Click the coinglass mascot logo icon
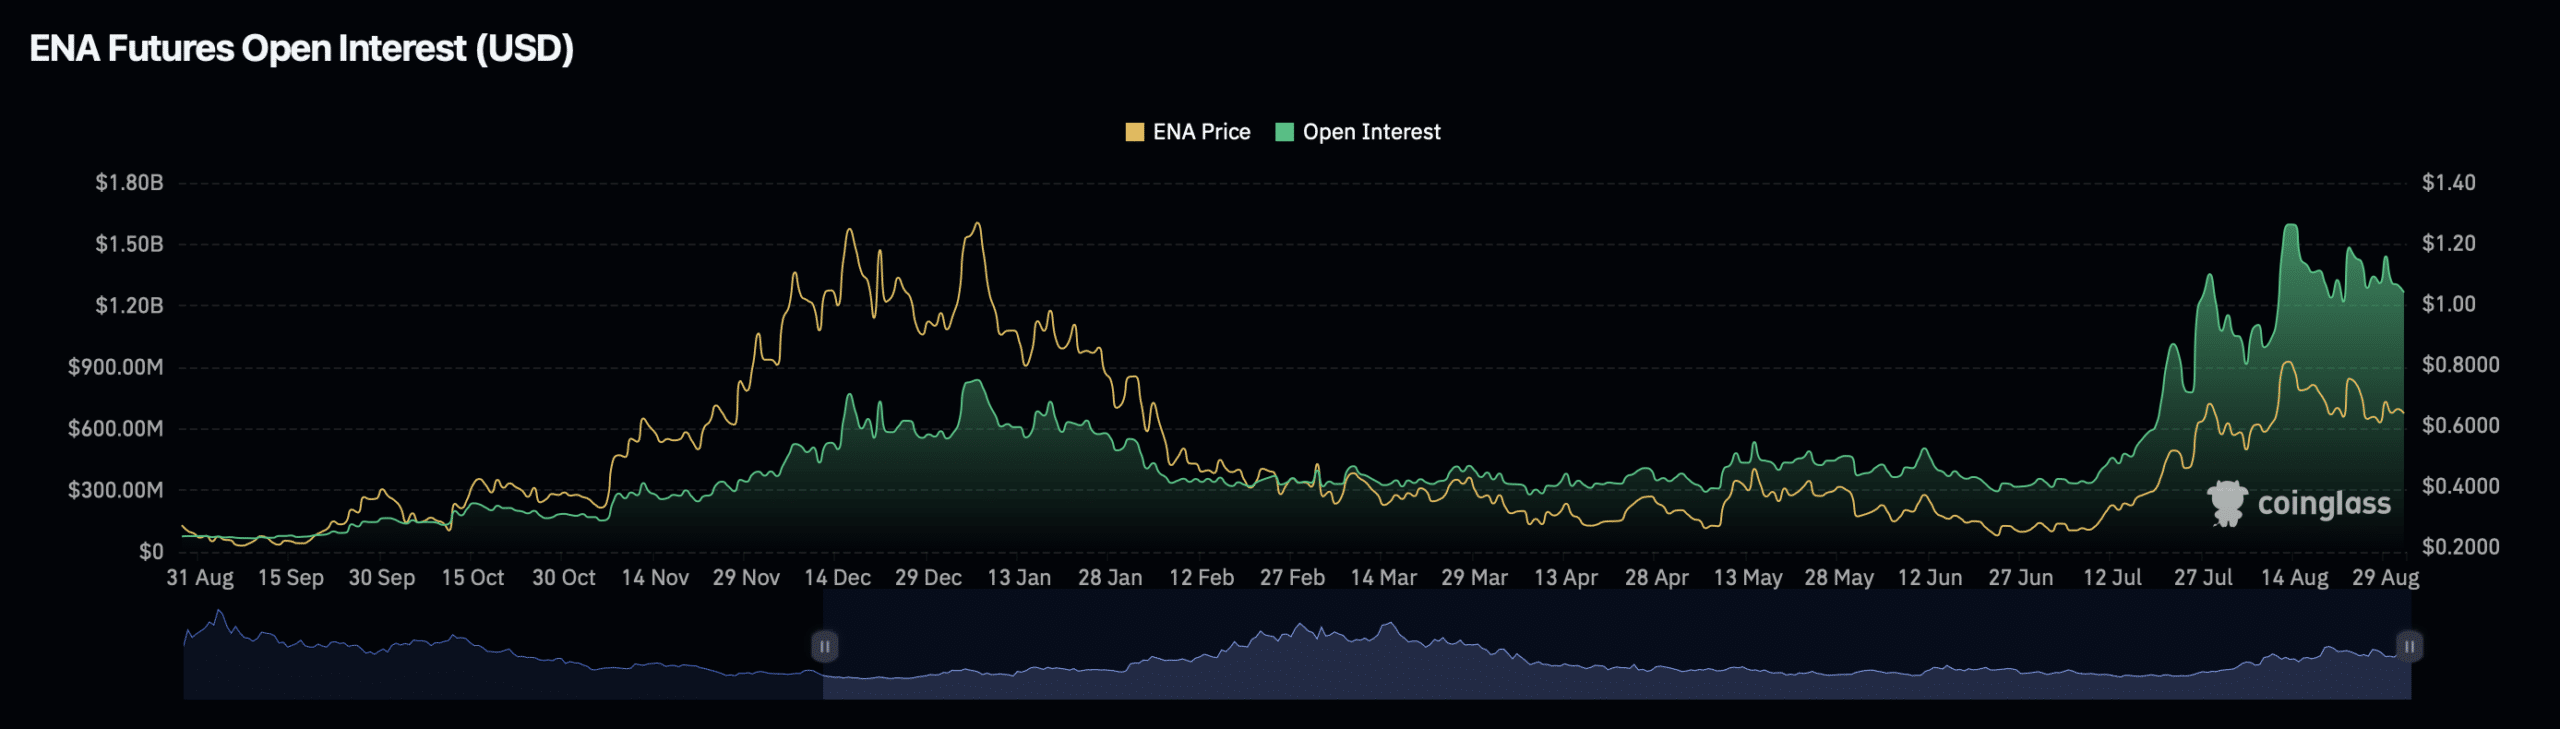 click(x=2227, y=503)
